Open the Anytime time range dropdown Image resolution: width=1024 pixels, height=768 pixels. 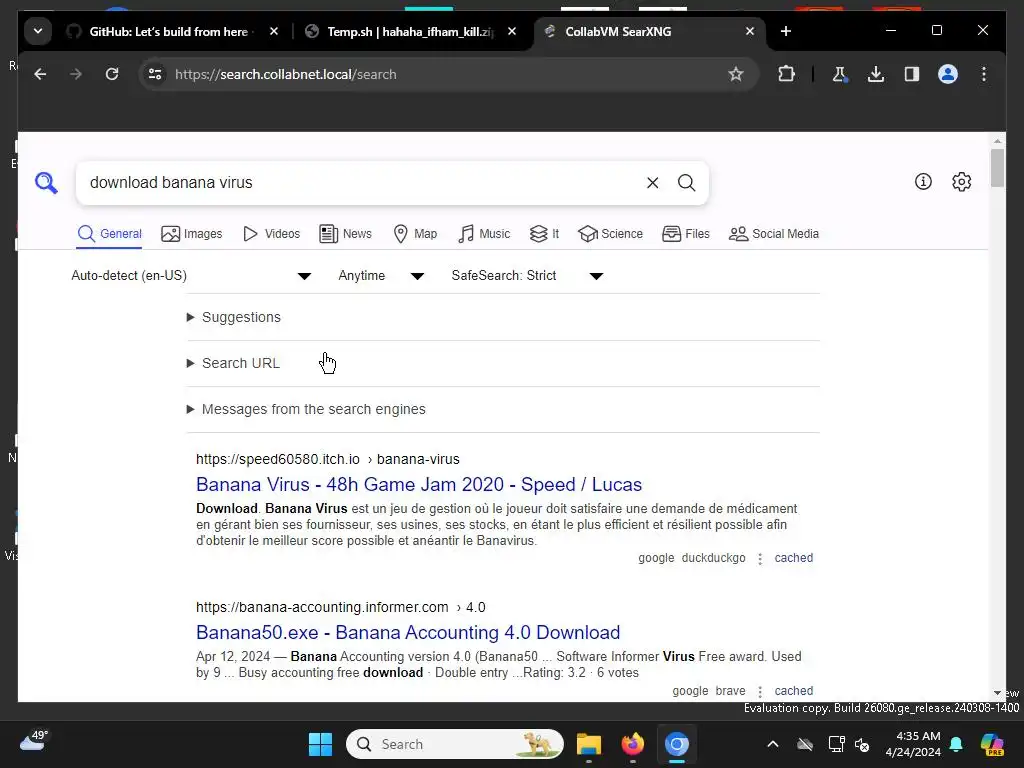(381, 276)
